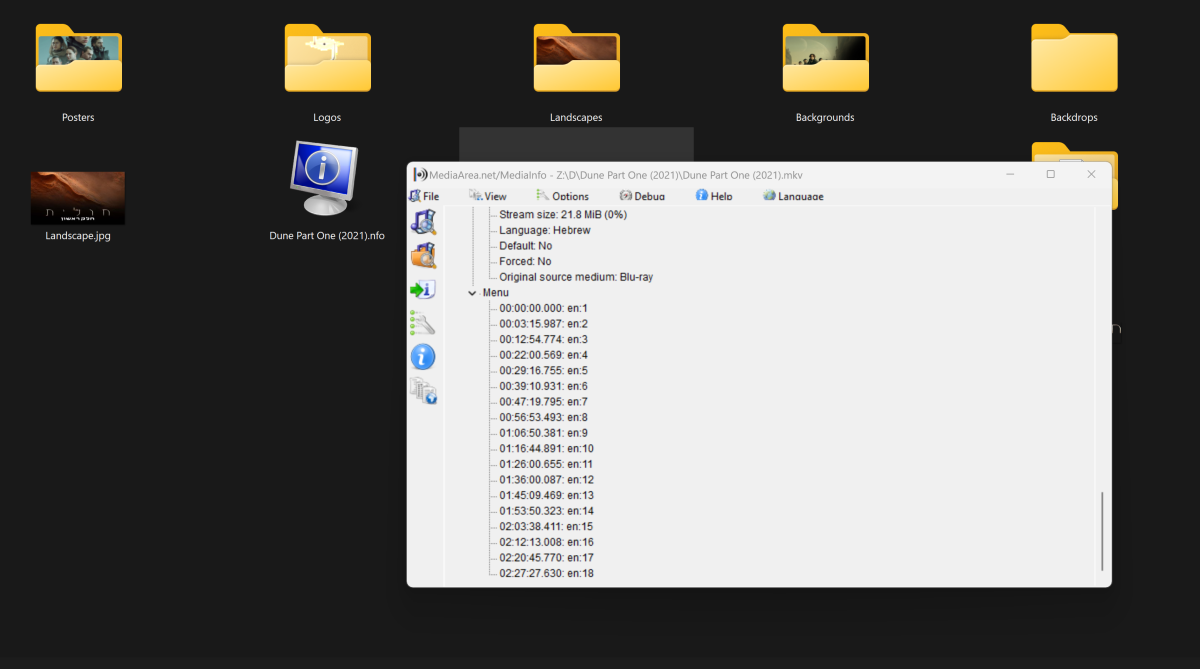Open the Options menu
Image resolution: width=1200 pixels, height=669 pixels.
point(563,196)
